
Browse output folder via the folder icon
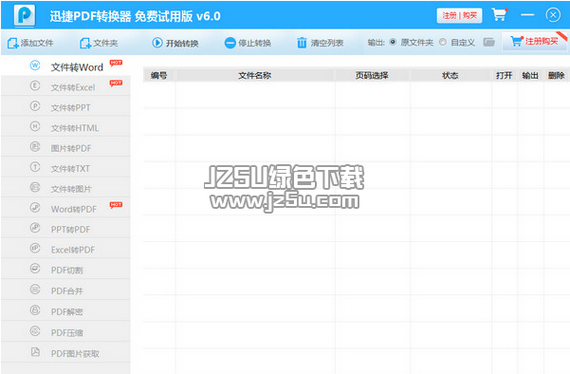click(x=489, y=42)
